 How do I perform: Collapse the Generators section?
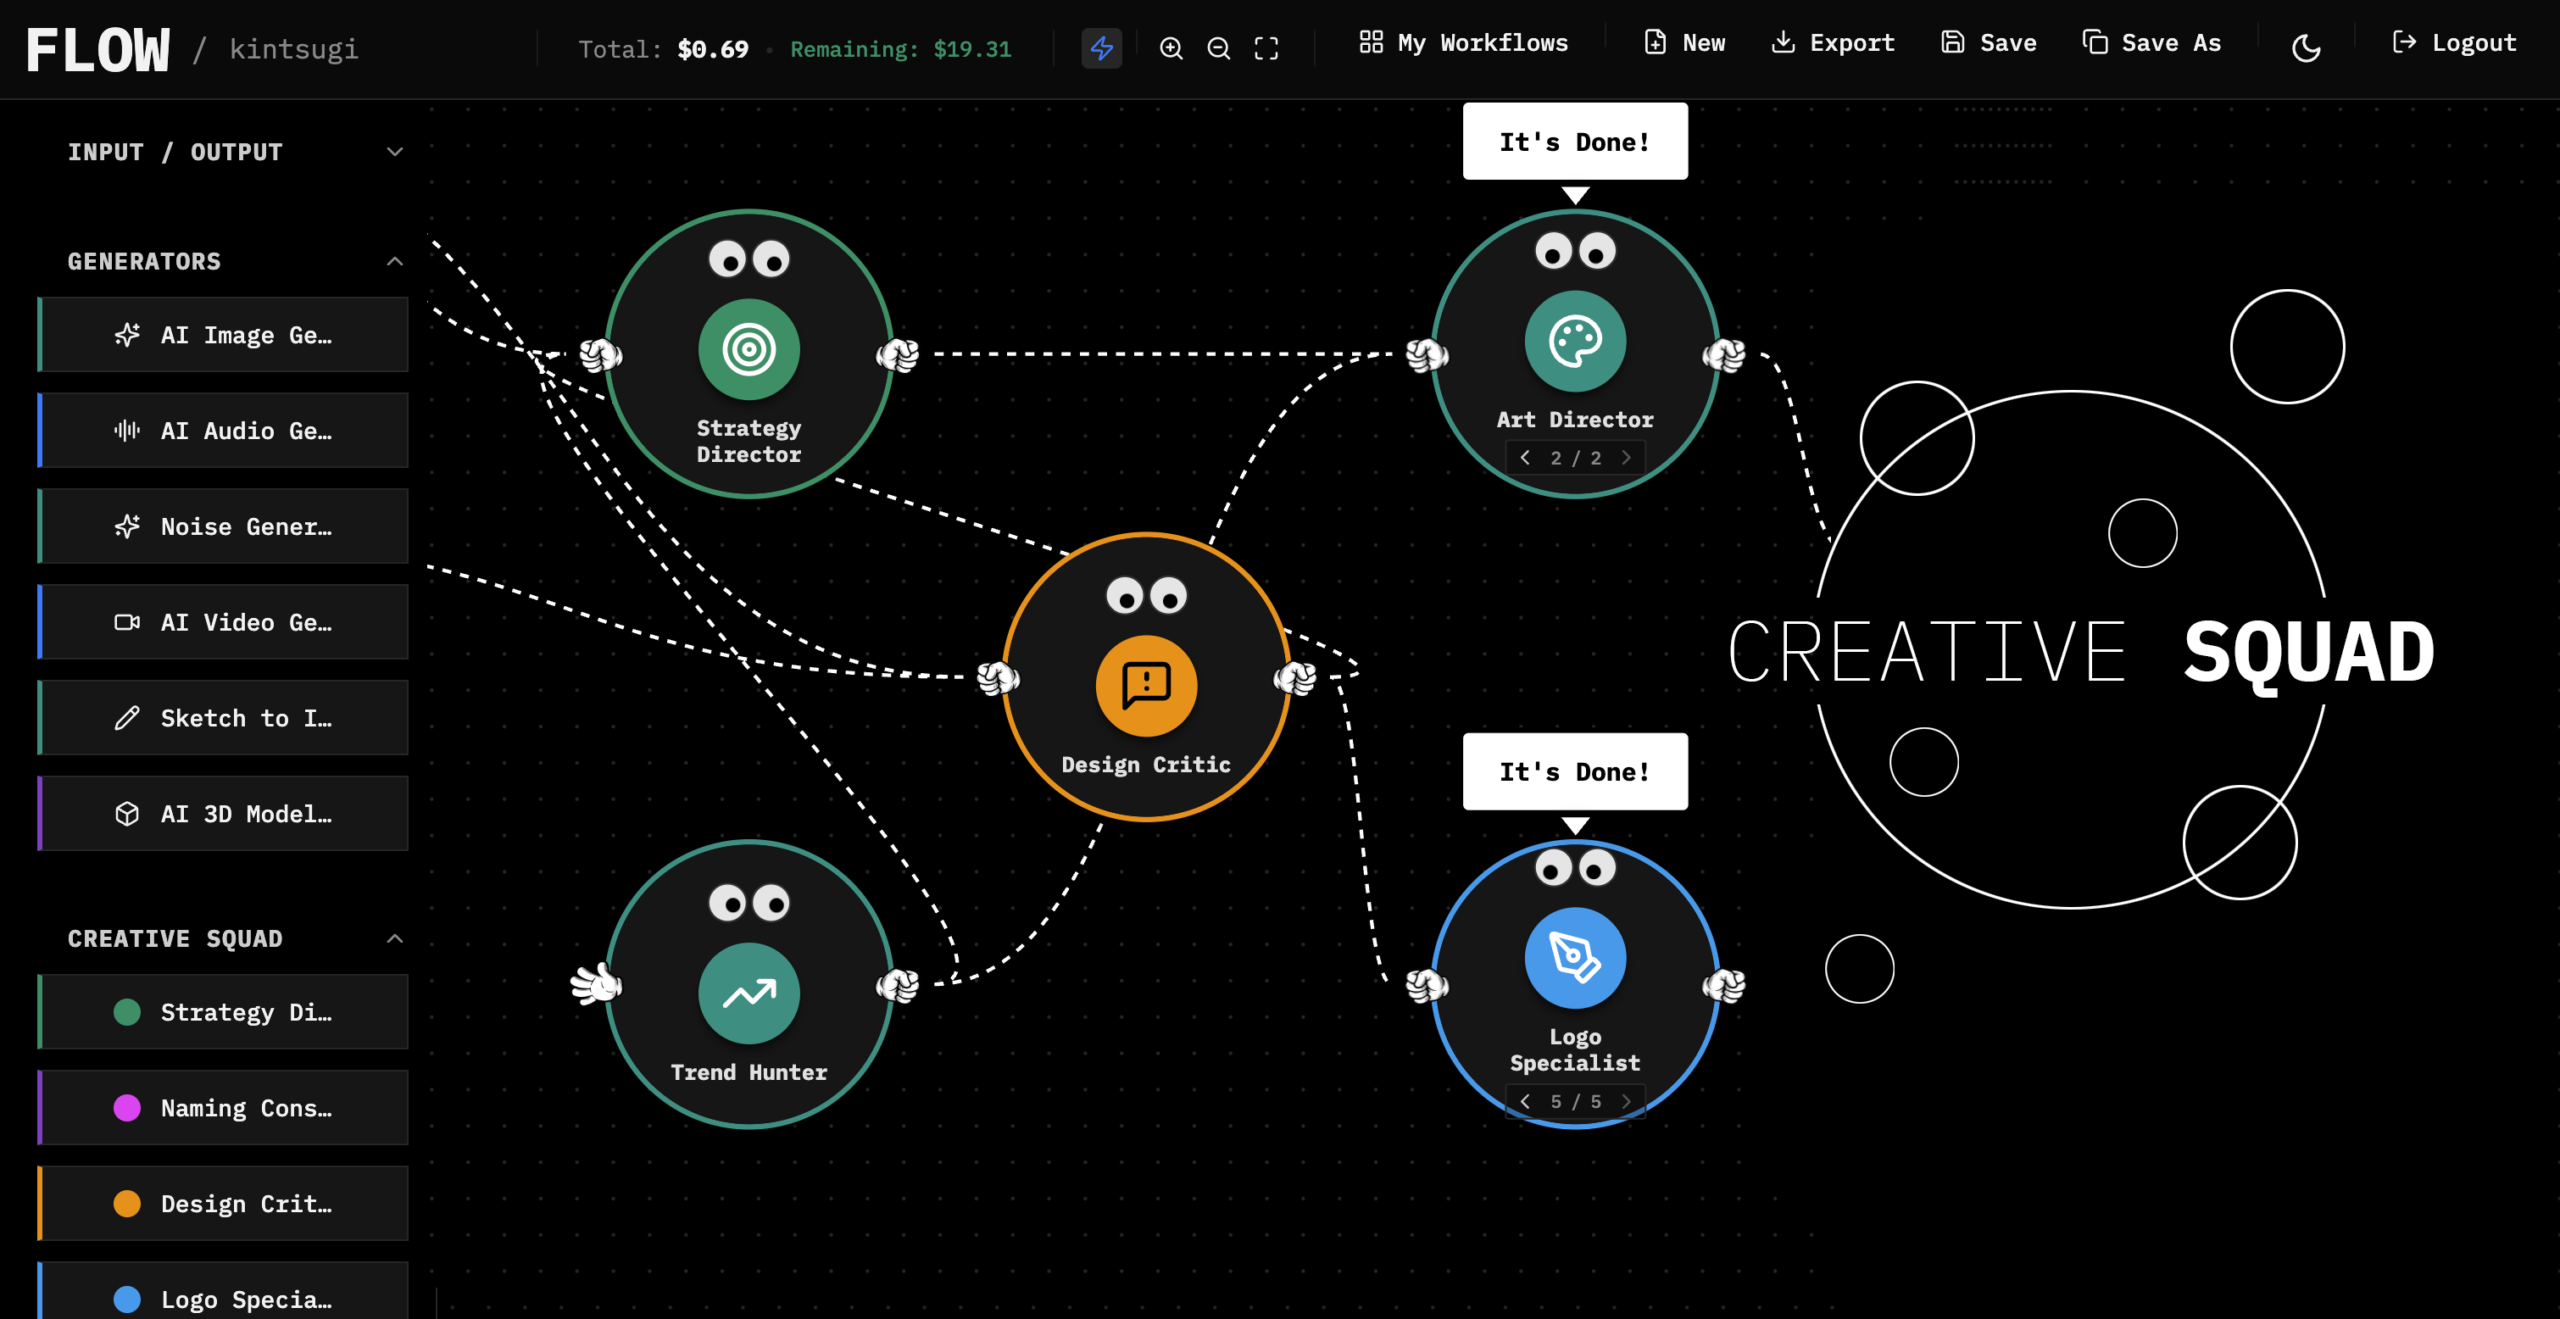394,261
